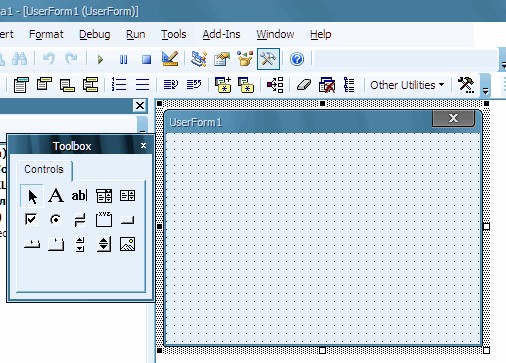Screen dimensions: 506x363
Task: Choose the Frame control in Toolbox
Action: coord(104,220)
